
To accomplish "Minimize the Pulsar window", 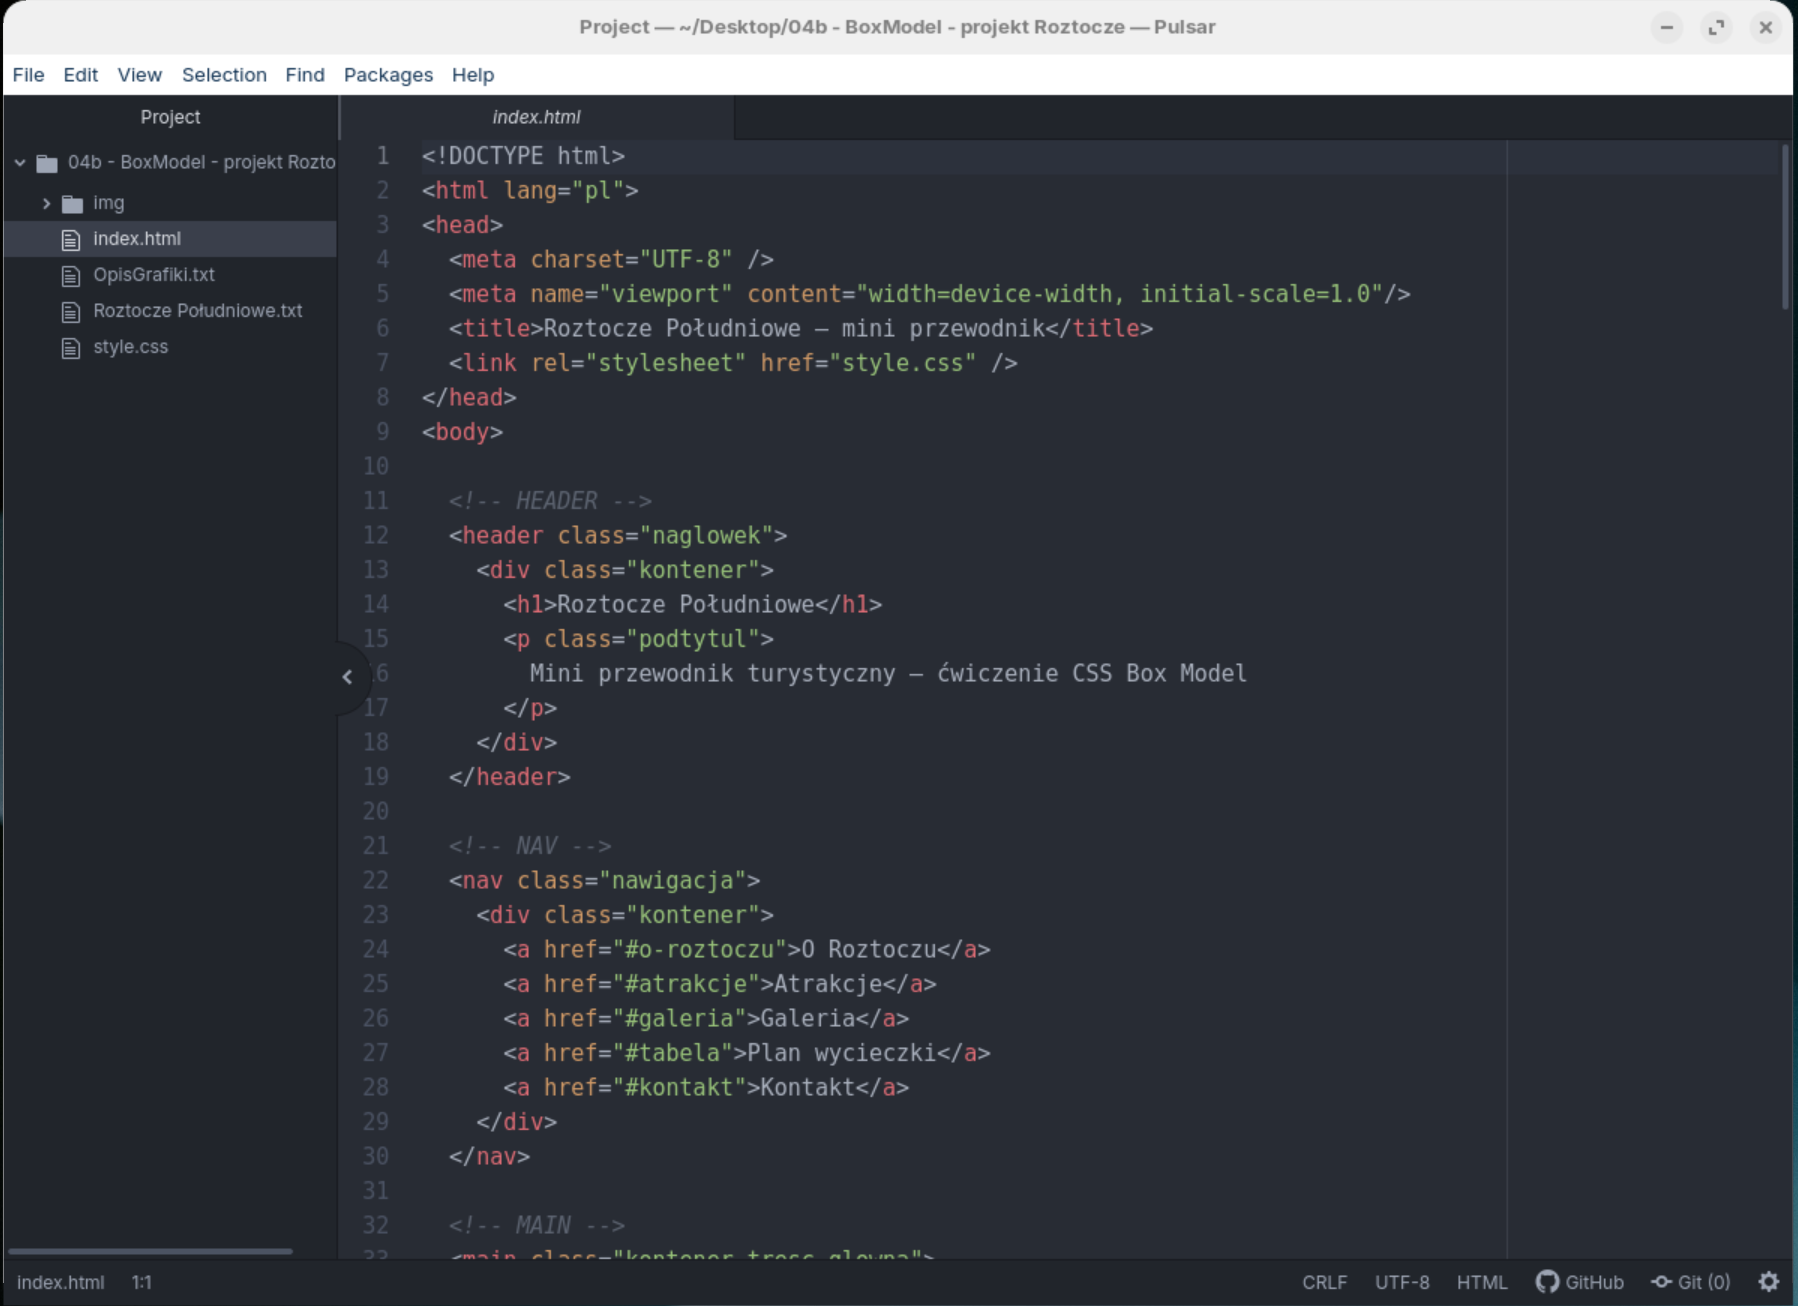I will (x=1666, y=27).
